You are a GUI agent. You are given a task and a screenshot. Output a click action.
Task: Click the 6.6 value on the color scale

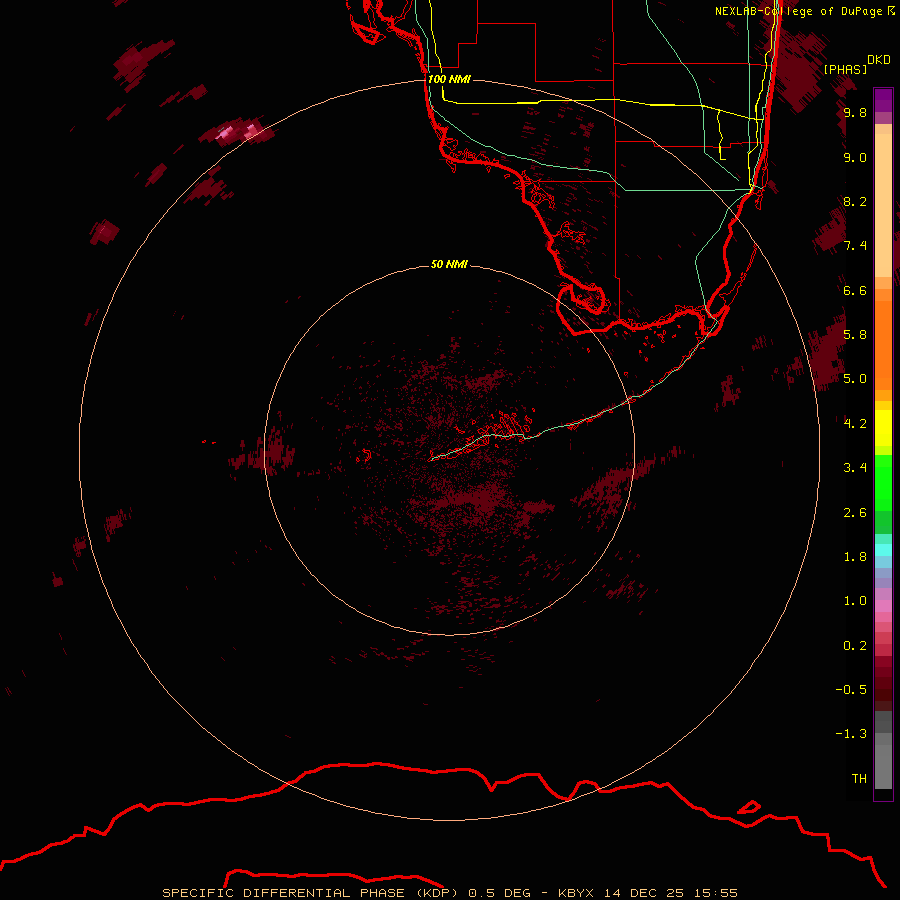tap(855, 291)
